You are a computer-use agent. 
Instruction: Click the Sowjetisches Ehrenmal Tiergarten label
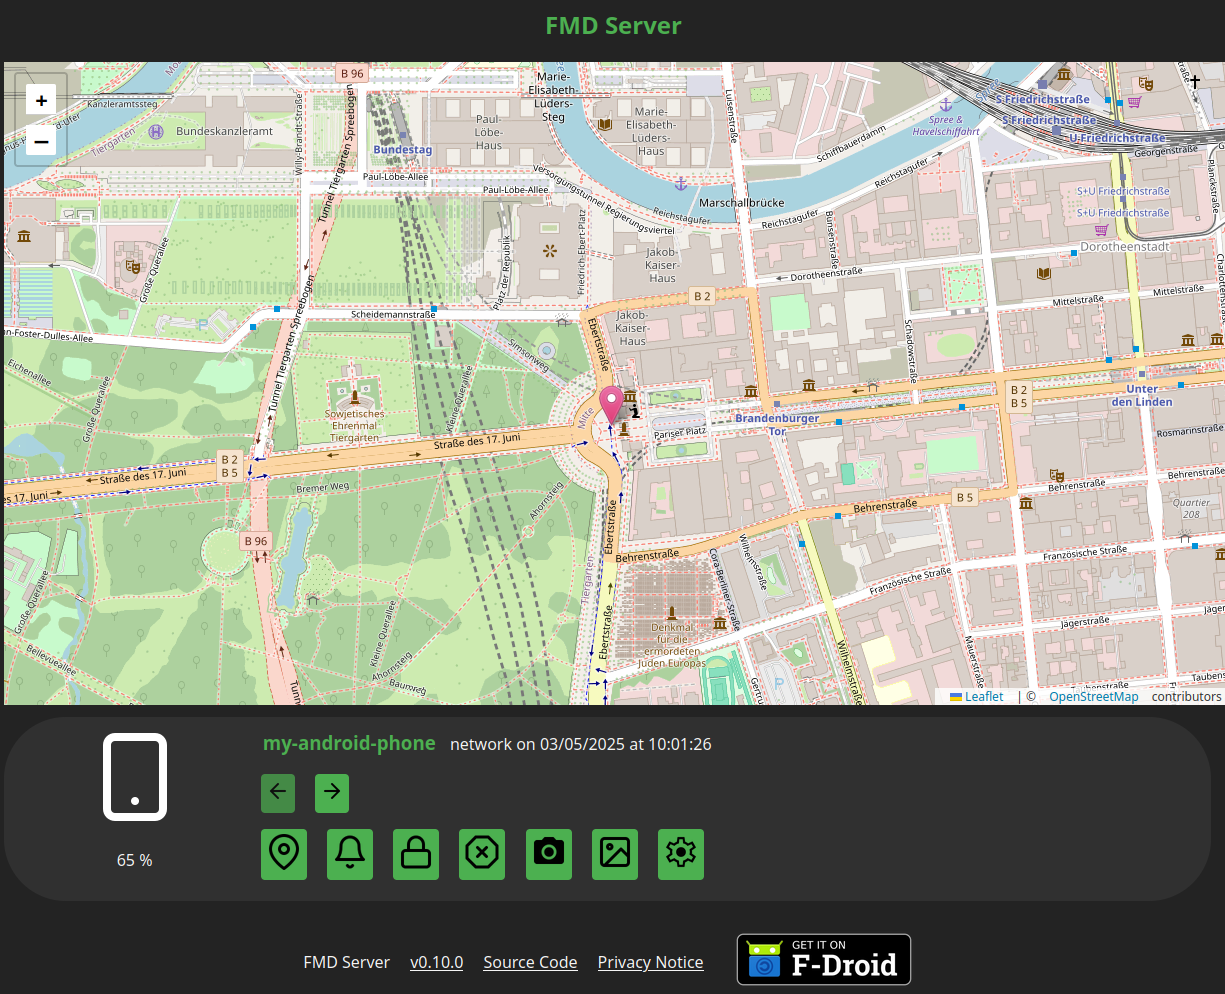pos(355,426)
